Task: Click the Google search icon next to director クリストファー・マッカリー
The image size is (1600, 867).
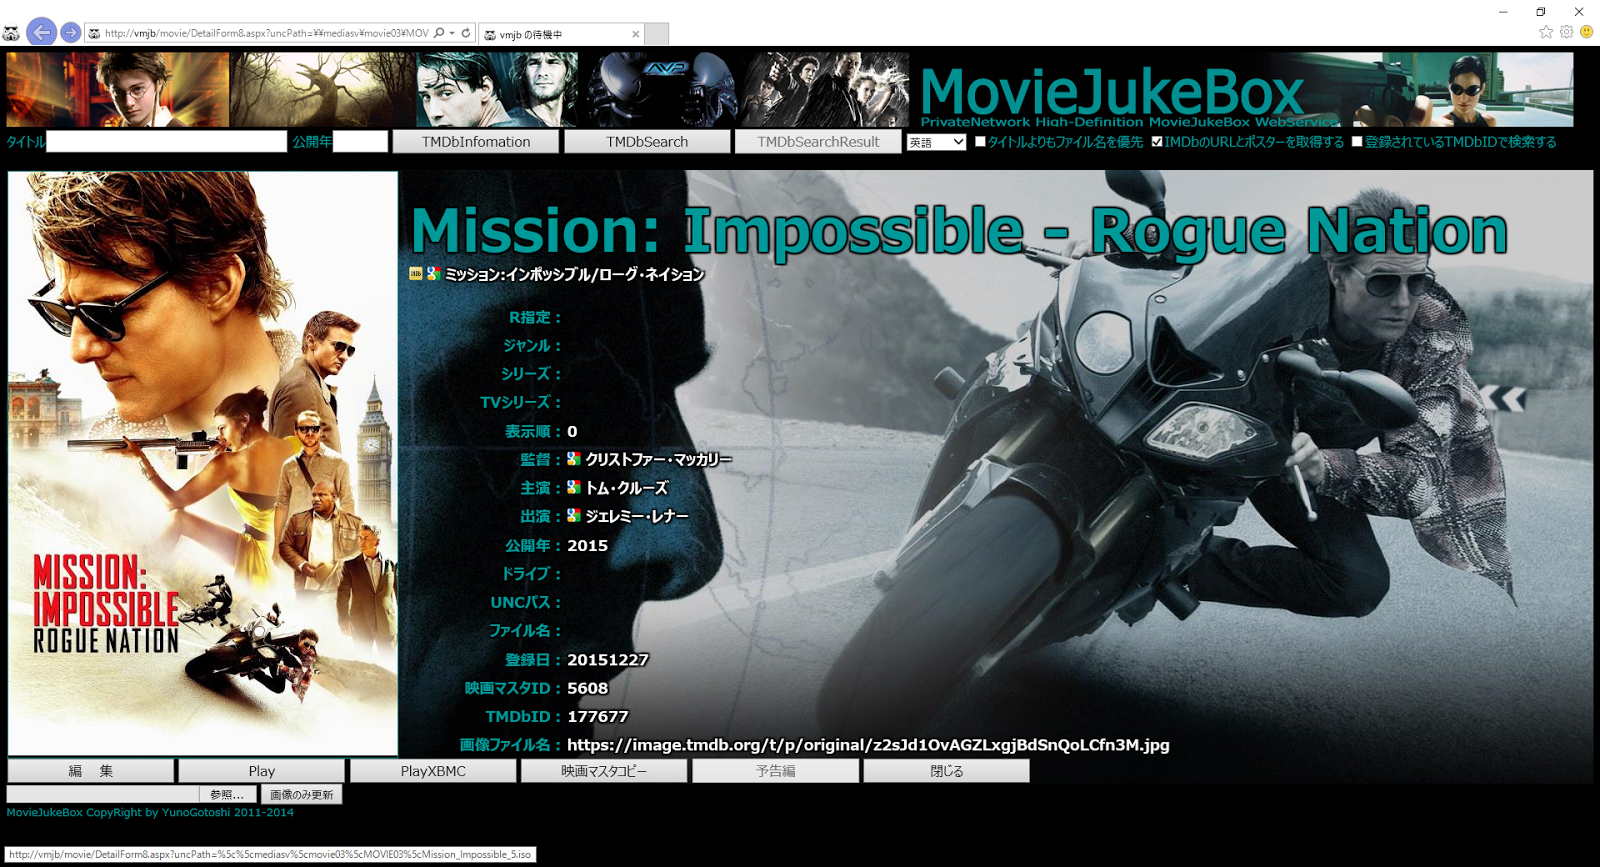Action: (574, 459)
